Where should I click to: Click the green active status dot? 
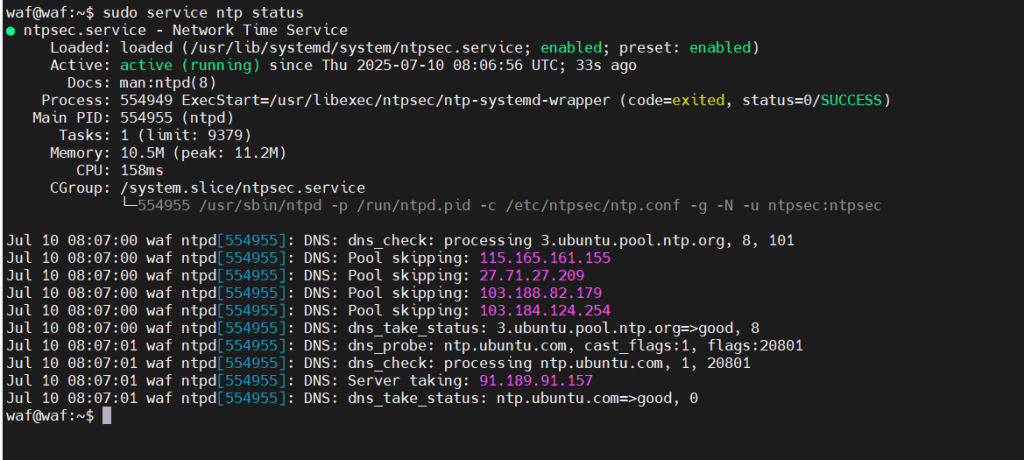click(x=11, y=30)
